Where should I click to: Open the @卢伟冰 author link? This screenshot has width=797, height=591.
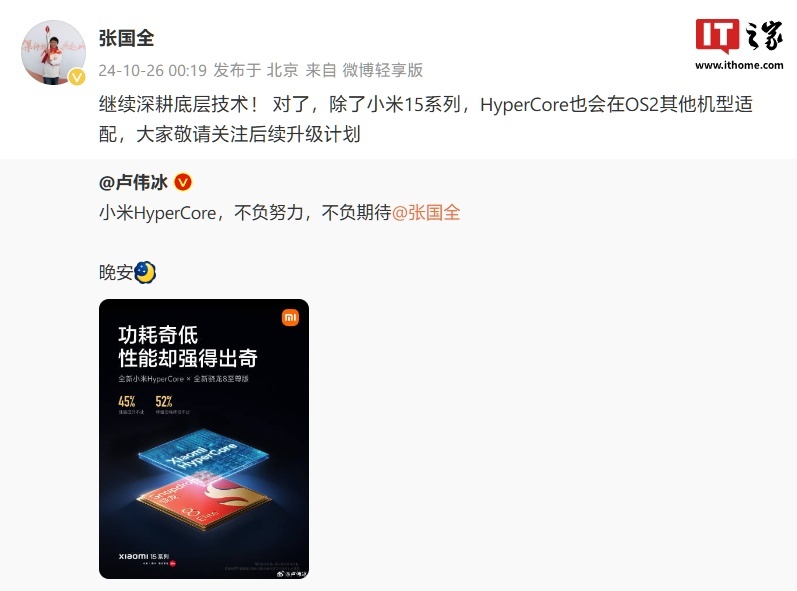point(133,182)
